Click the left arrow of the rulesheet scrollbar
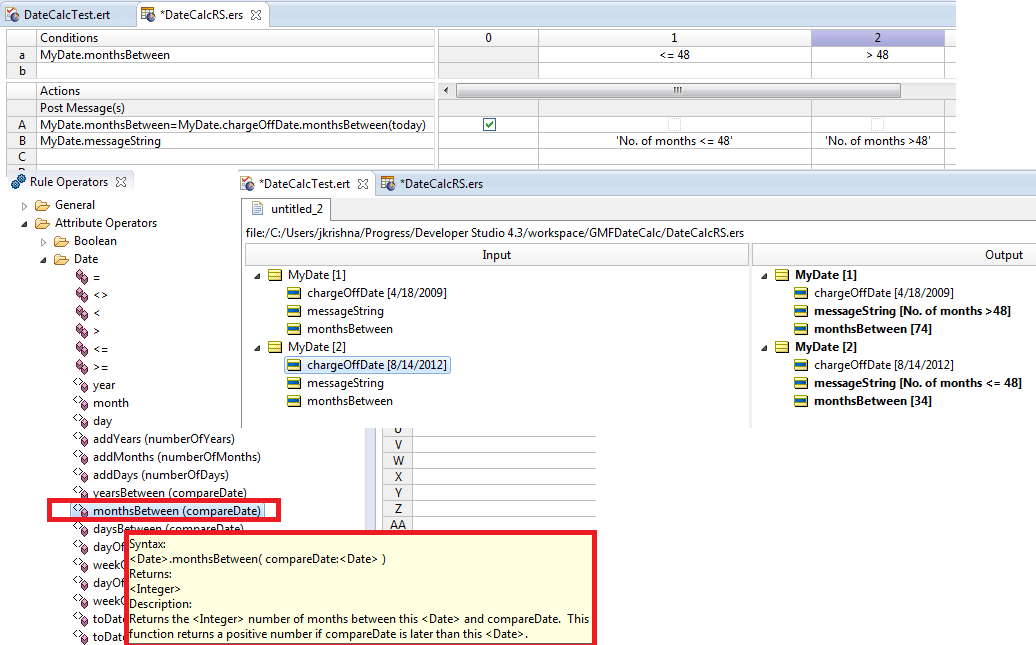Viewport: 1036px width, 645px height. pyautogui.click(x=446, y=91)
